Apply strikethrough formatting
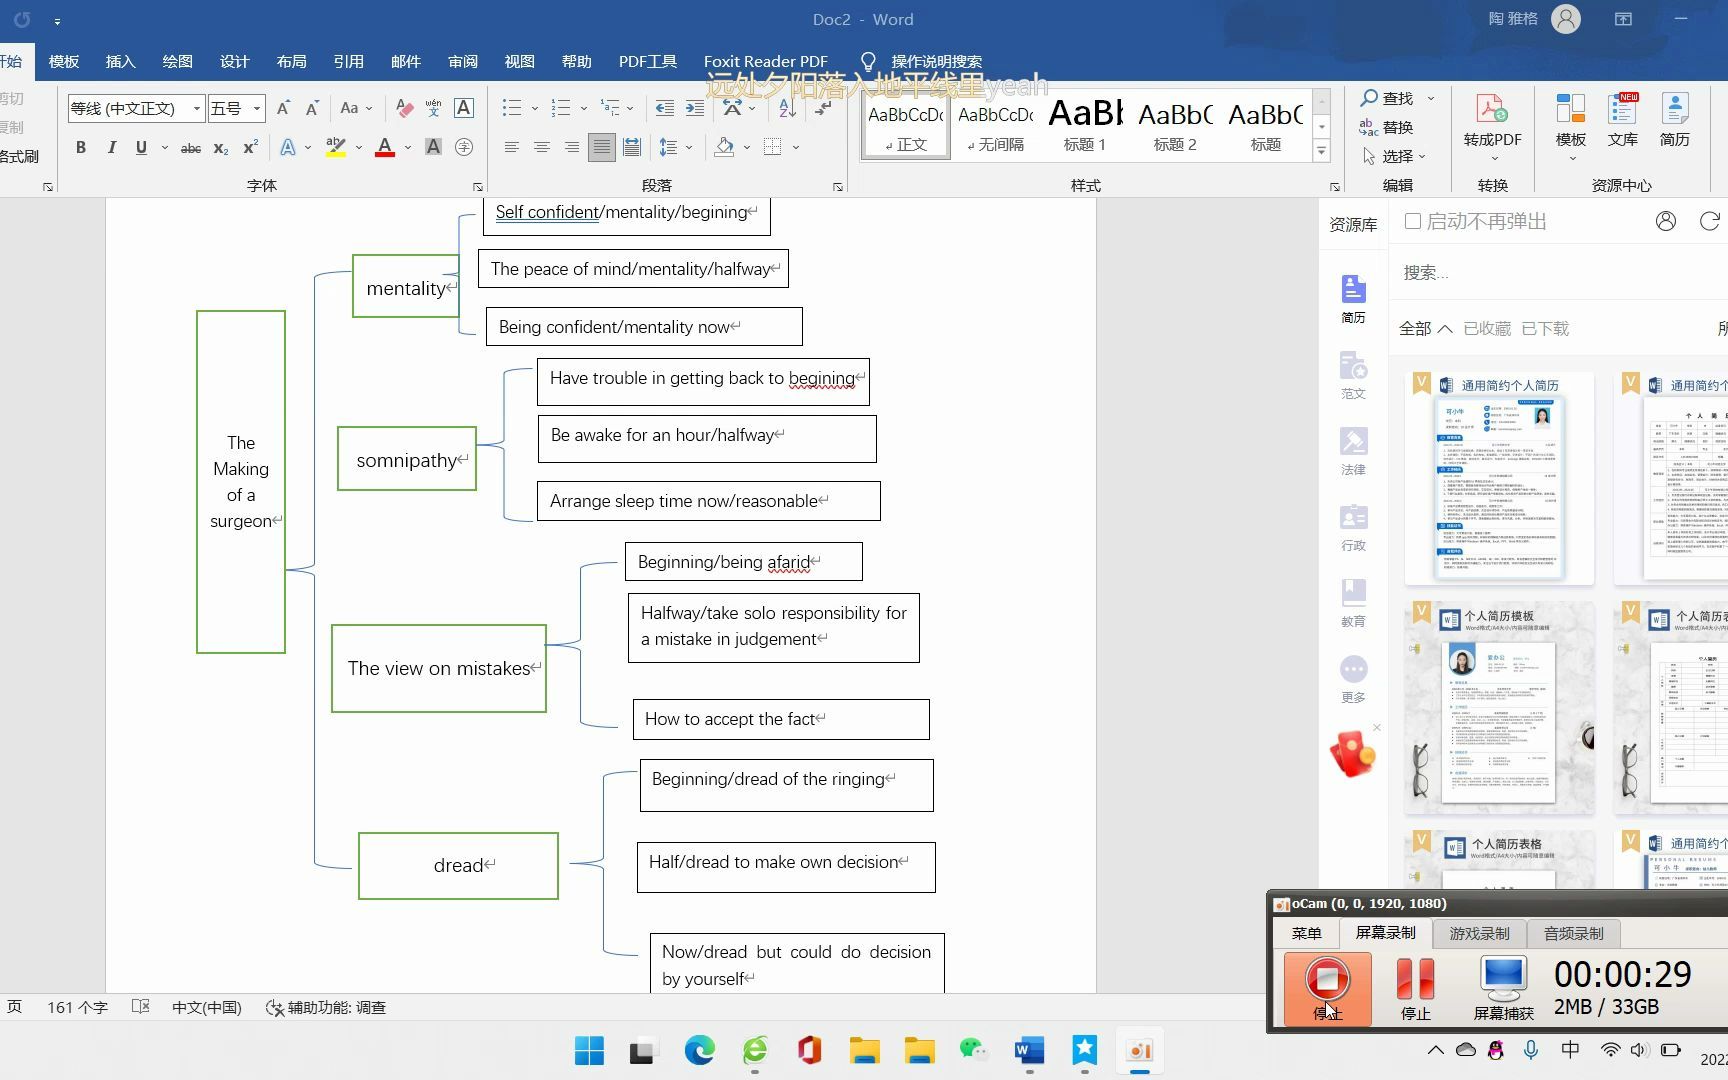Screen dimensions: 1728x1080 [x=190, y=148]
